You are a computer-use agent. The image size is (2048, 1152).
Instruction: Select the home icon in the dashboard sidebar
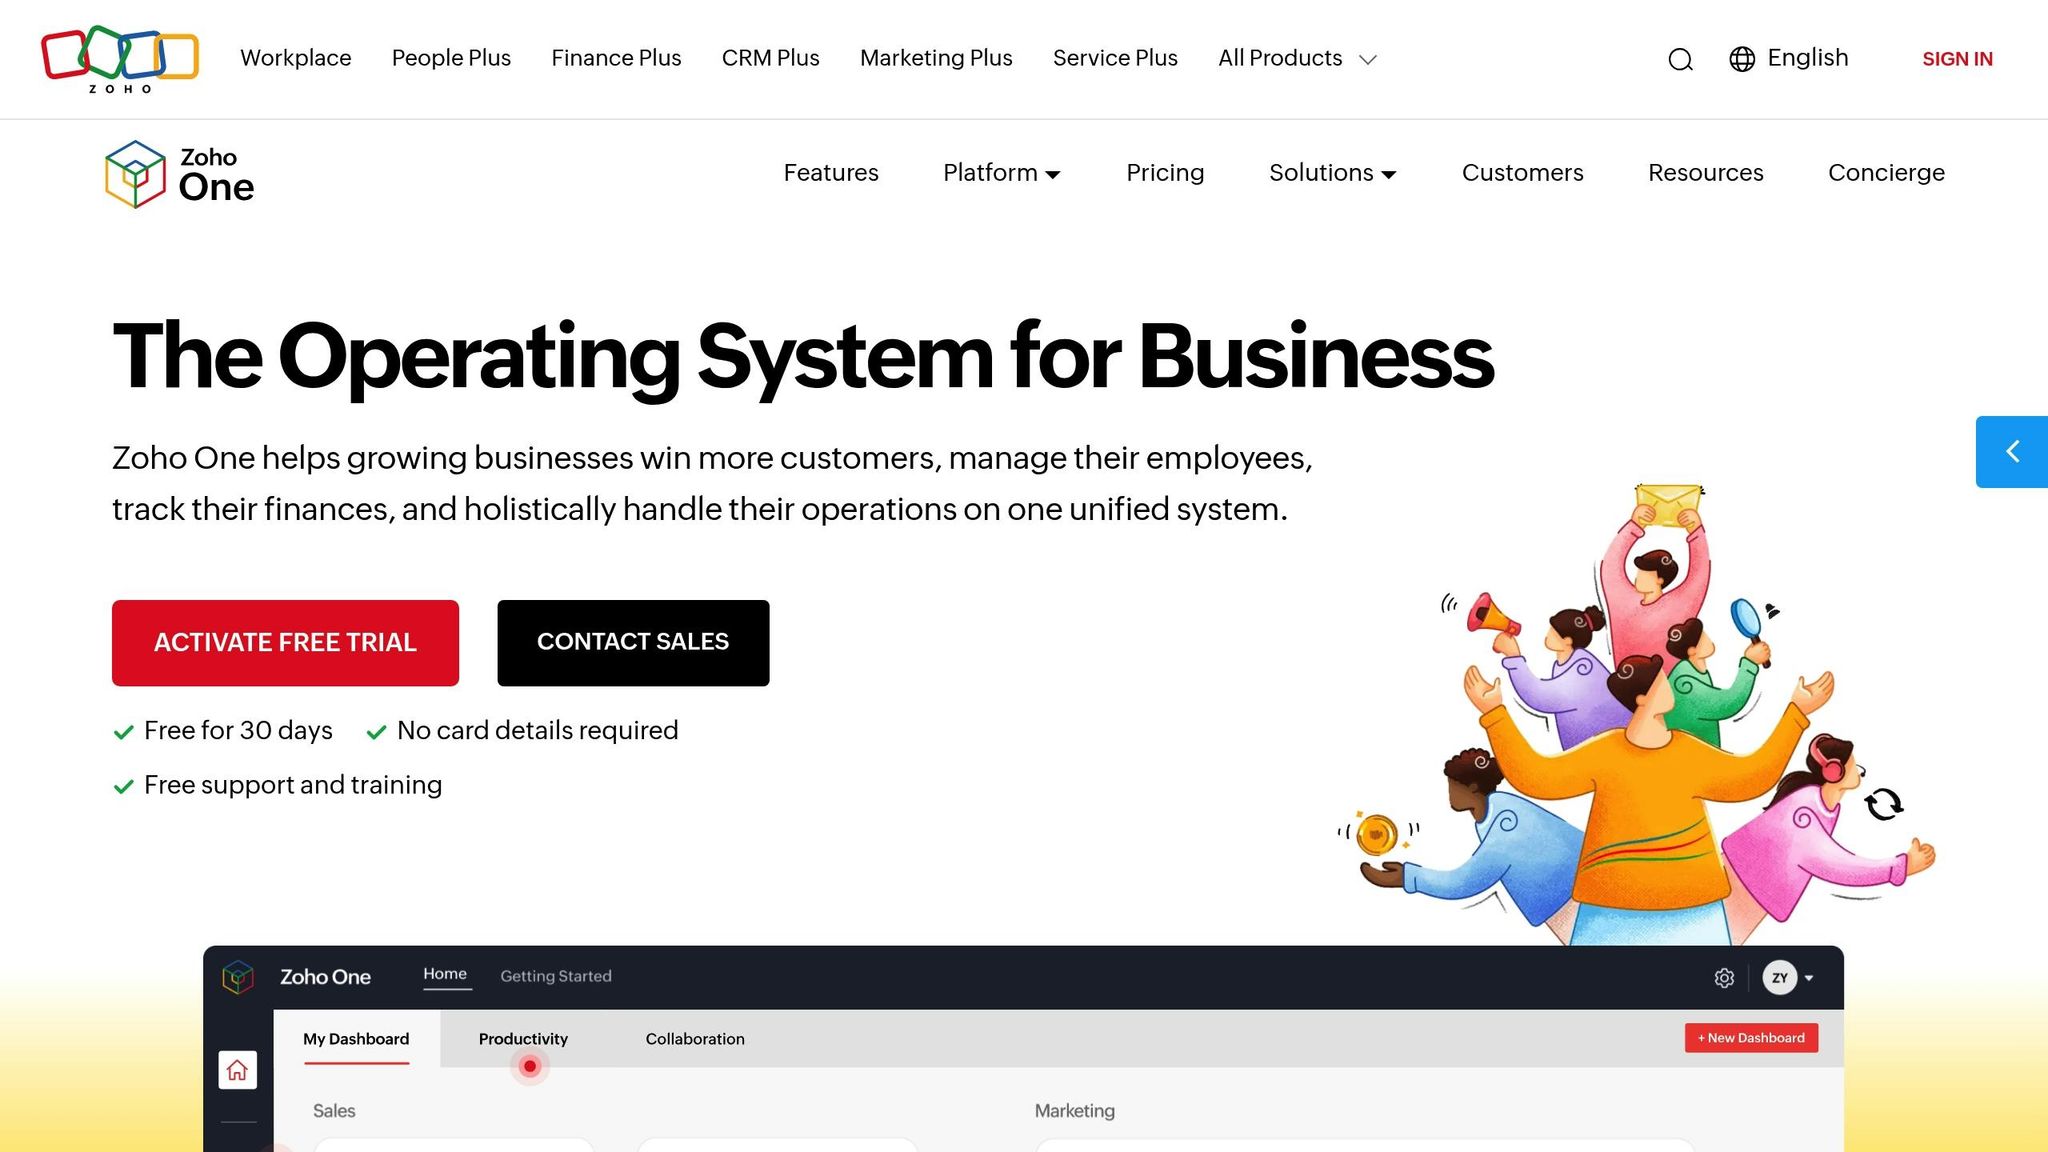(238, 1069)
